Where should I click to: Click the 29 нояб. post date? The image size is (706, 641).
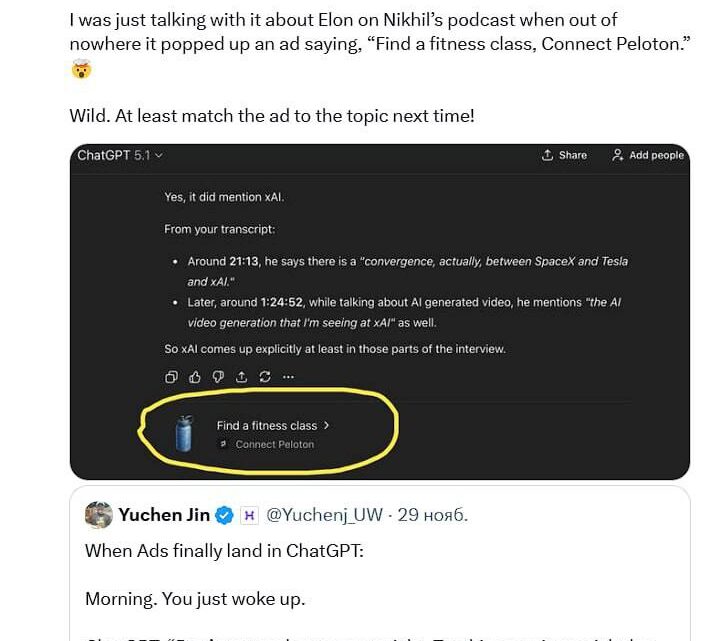(433, 516)
